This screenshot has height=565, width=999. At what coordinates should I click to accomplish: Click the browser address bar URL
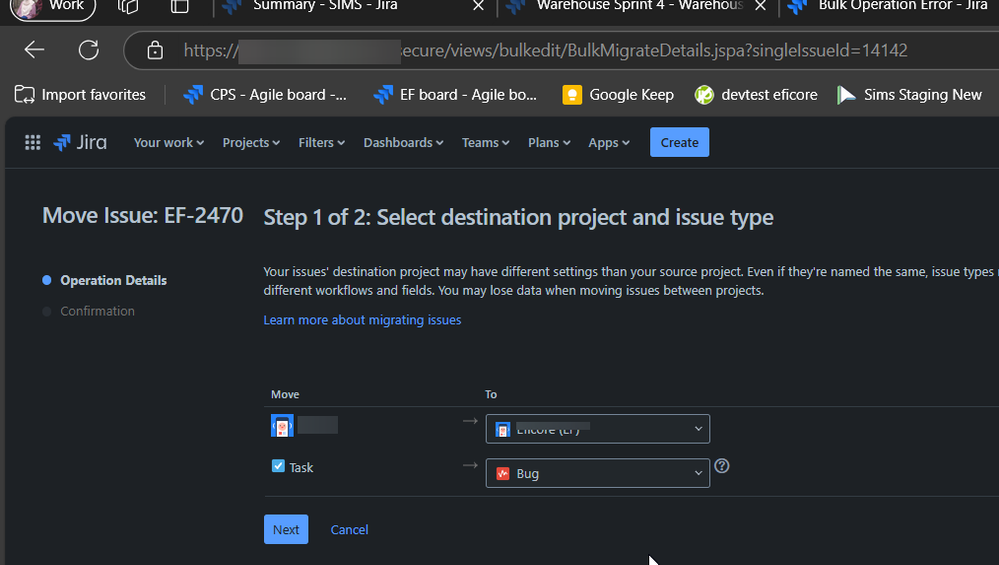click(x=545, y=50)
